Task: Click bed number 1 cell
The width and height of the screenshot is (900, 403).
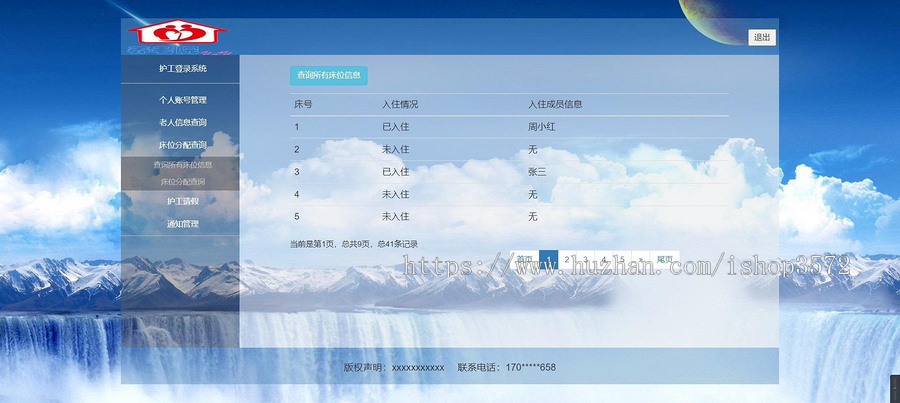Action: 297,127
